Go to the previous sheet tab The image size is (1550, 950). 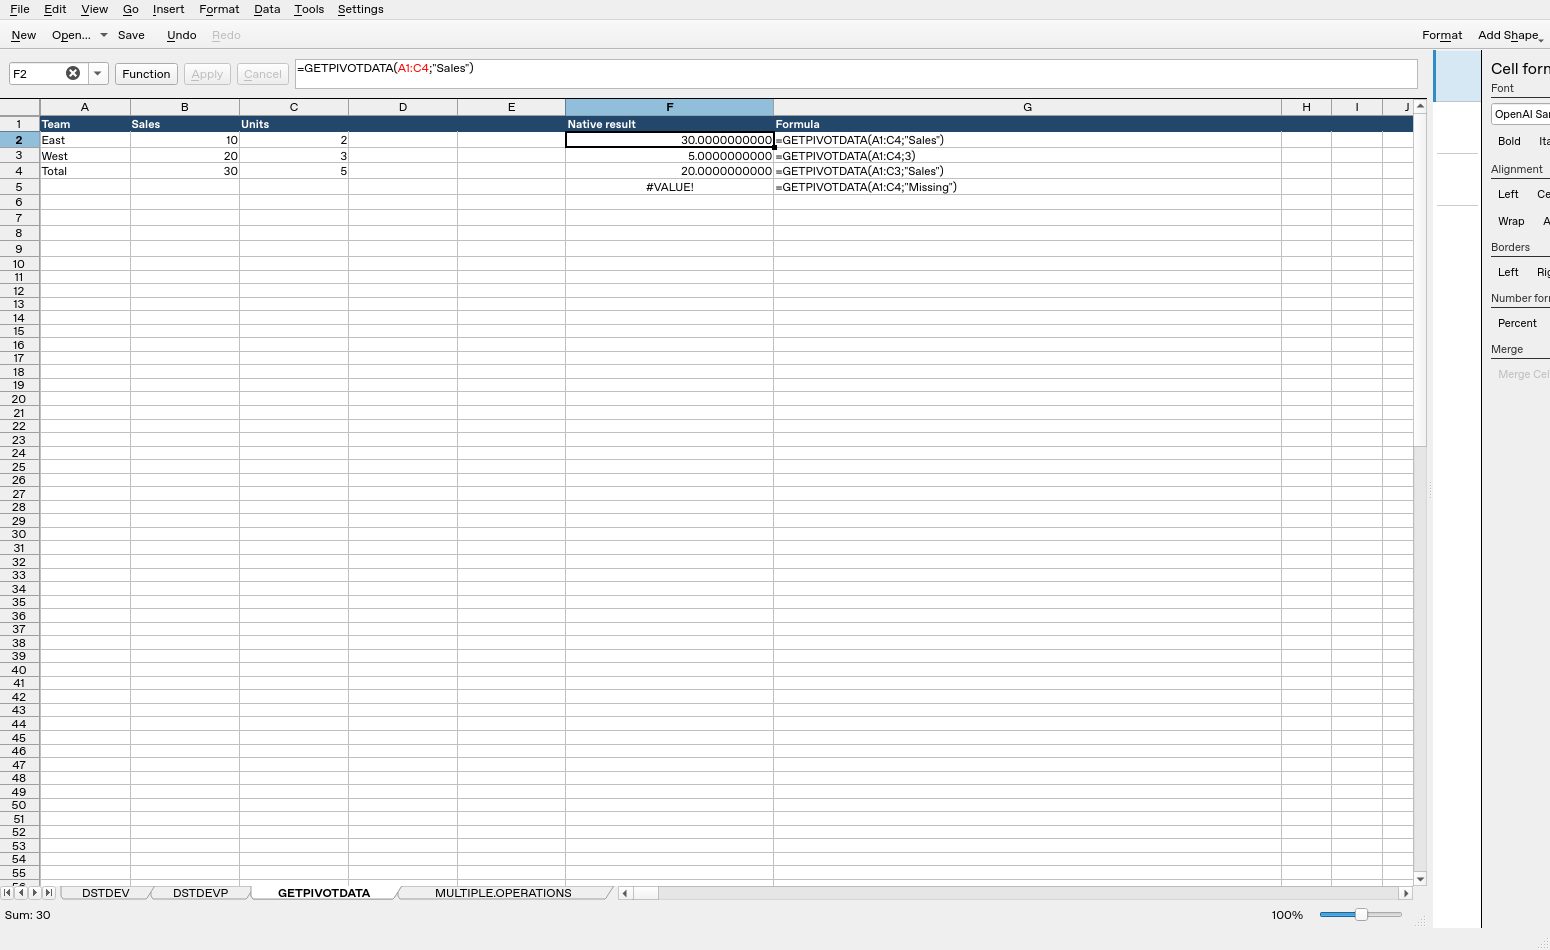21,893
